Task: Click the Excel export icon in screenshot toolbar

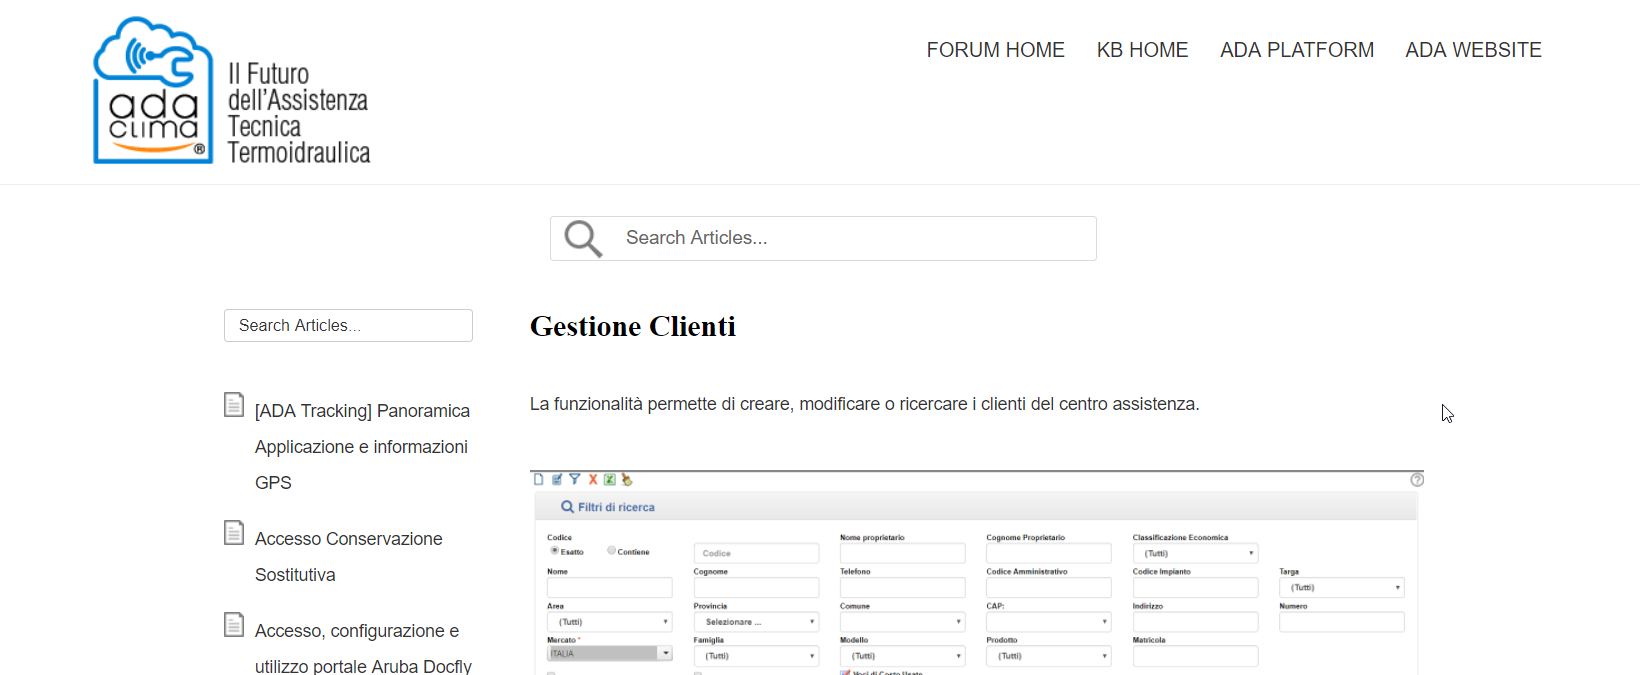Action: point(610,479)
